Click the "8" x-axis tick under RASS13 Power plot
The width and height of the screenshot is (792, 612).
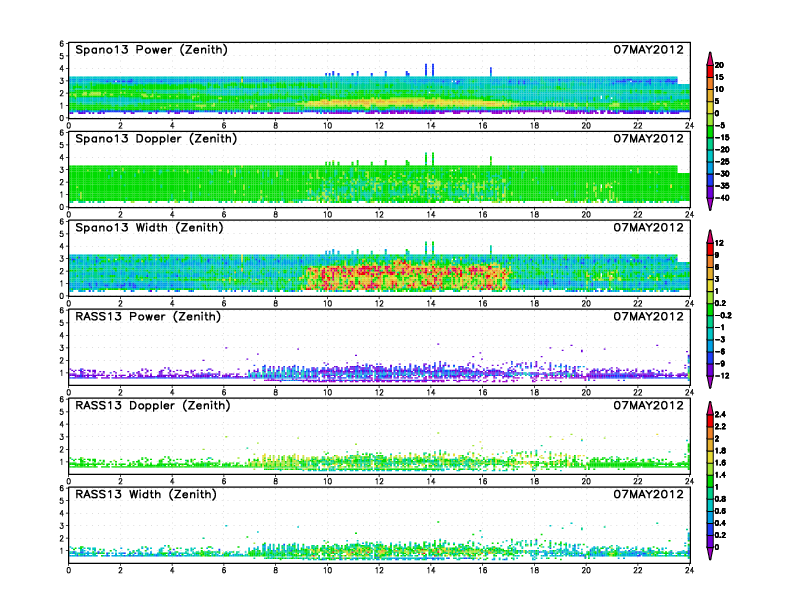coord(276,392)
